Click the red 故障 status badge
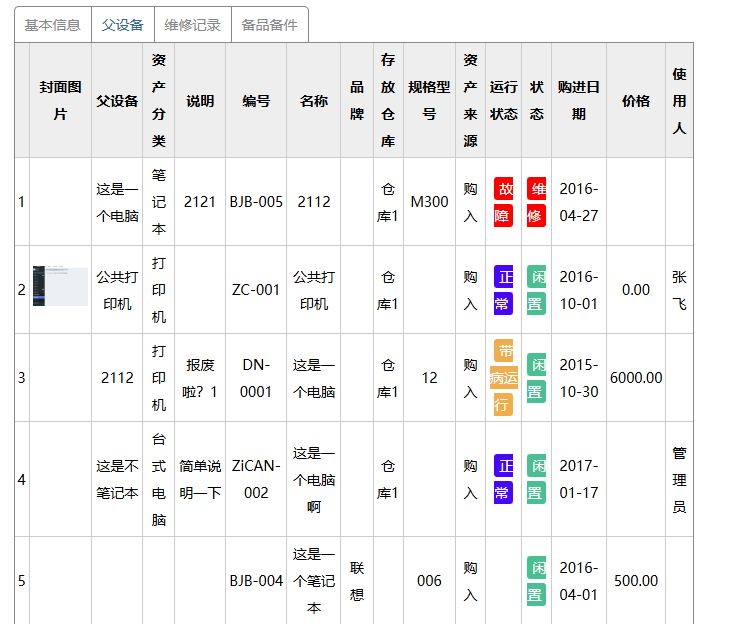731x624 pixels. point(504,202)
